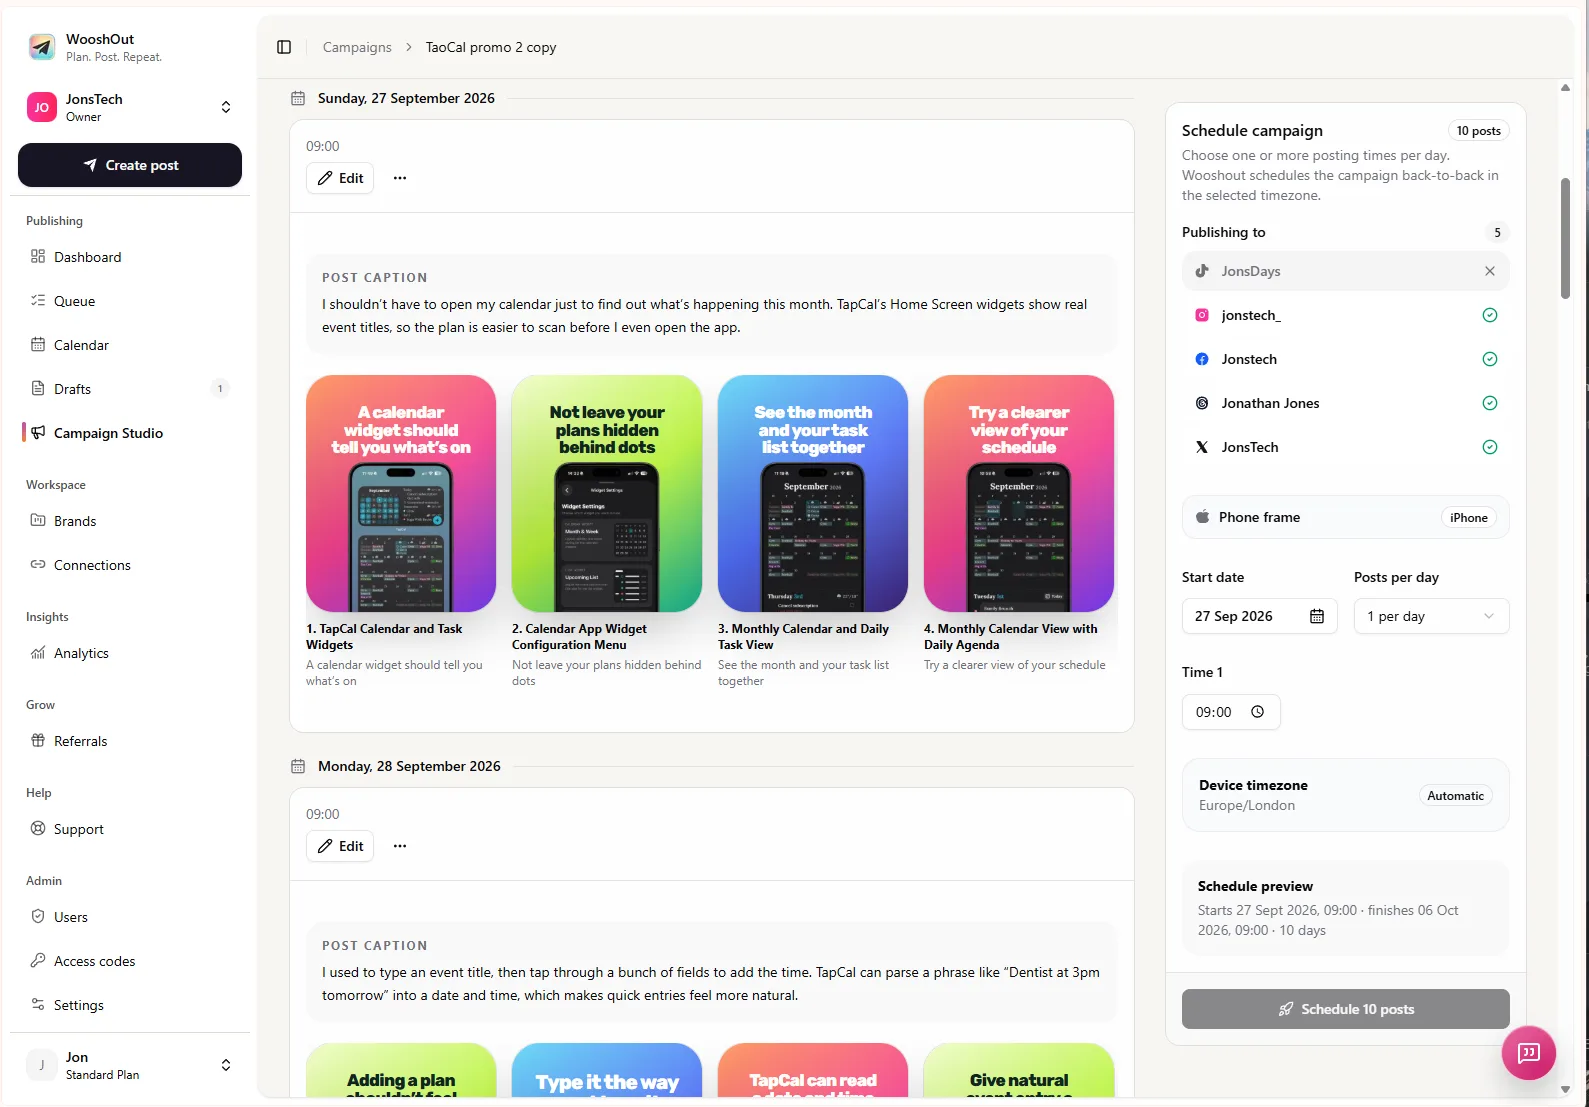Click the page vertical scrollbar thumb
The height and width of the screenshot is (1107, 1589).
click(1565, 238)
